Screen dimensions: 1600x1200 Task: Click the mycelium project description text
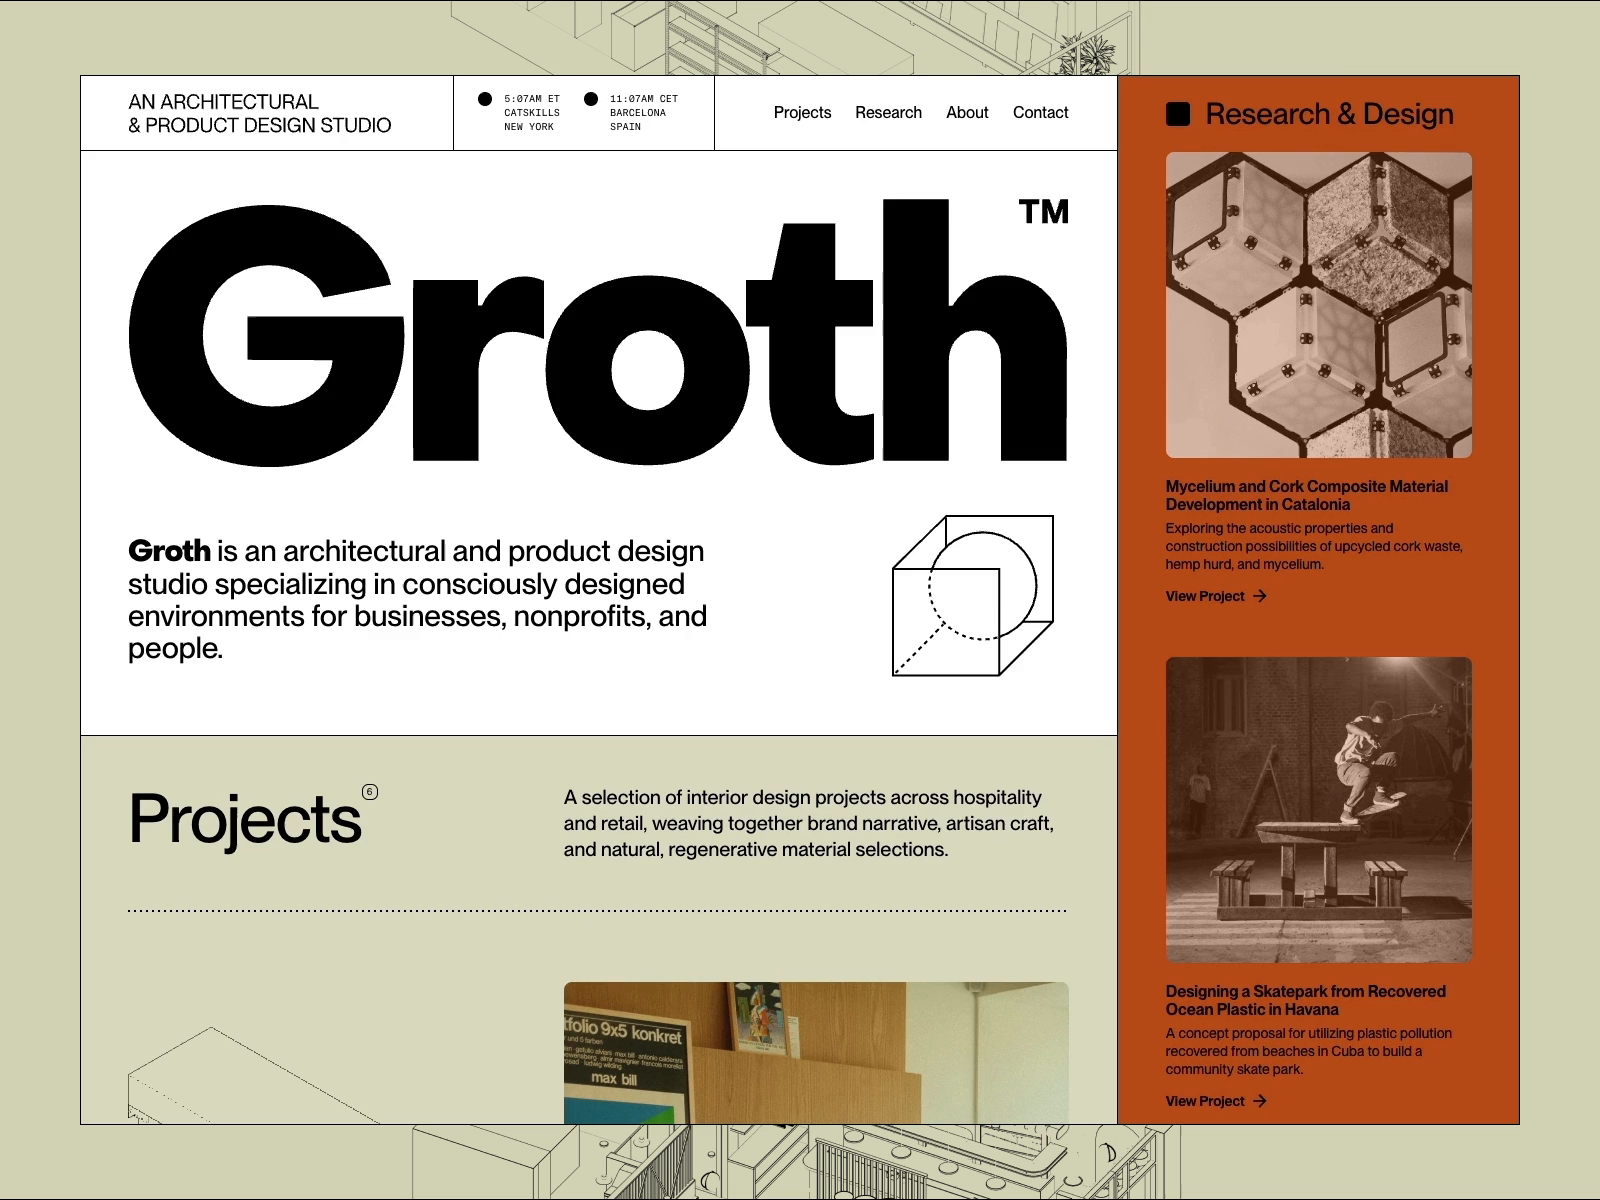[1313, 546]
